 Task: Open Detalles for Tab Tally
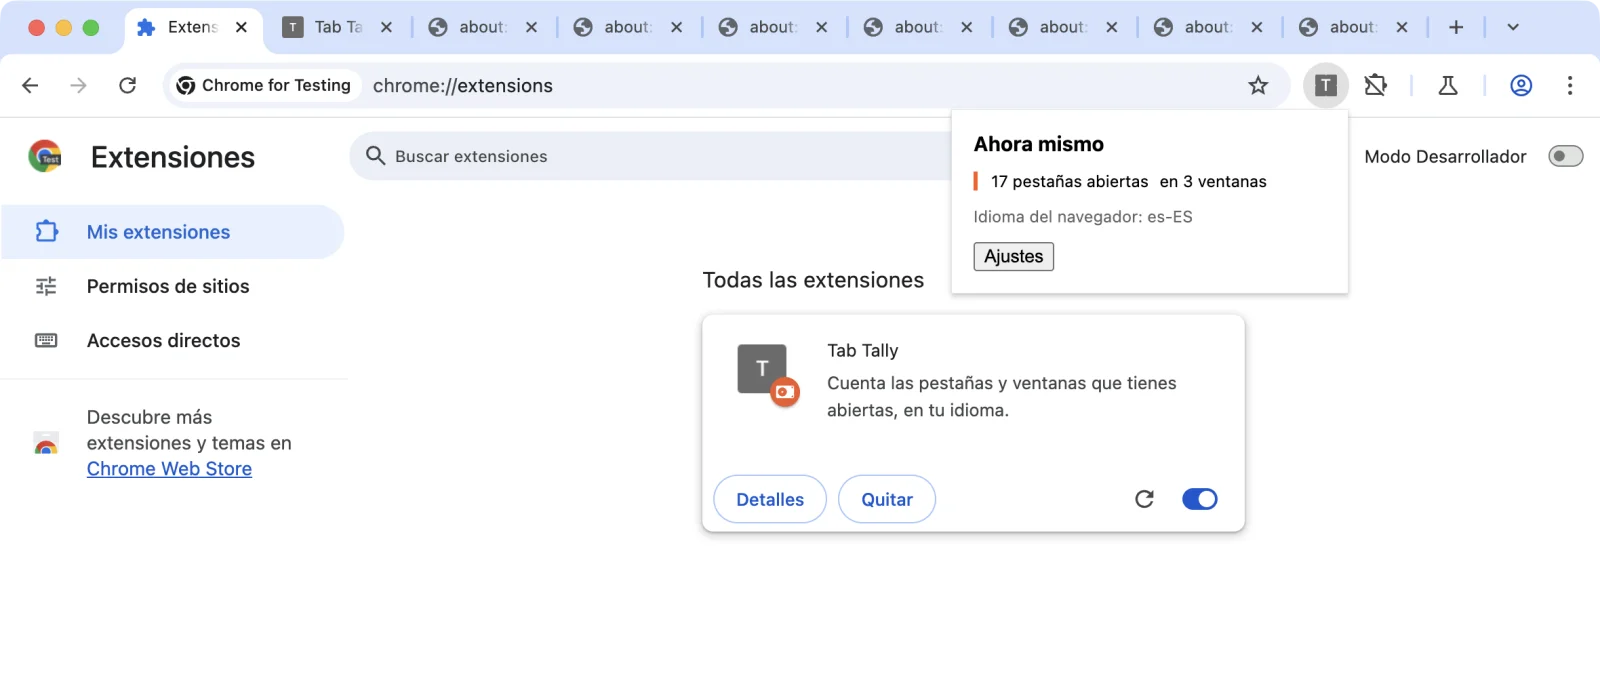pyautogui.click(x=770, y=499)
